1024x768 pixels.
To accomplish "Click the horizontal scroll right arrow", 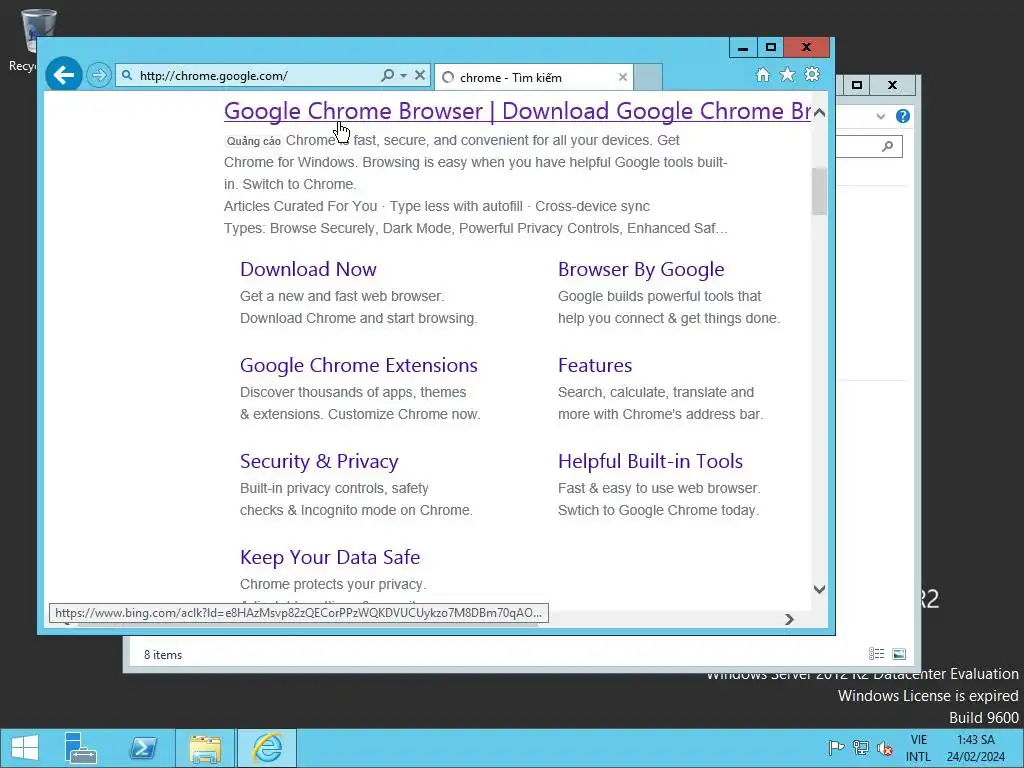I will (789, 619).
